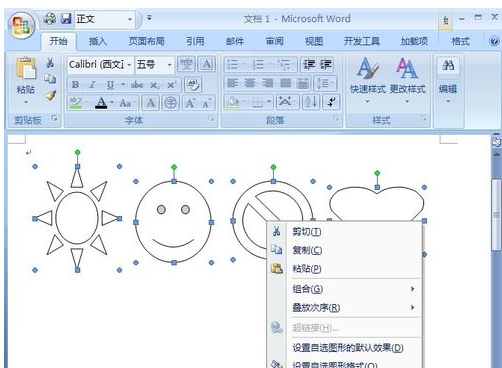Open the 加载项 ribbon tab
Screen dimensions: 502x368
pos(414,41)
